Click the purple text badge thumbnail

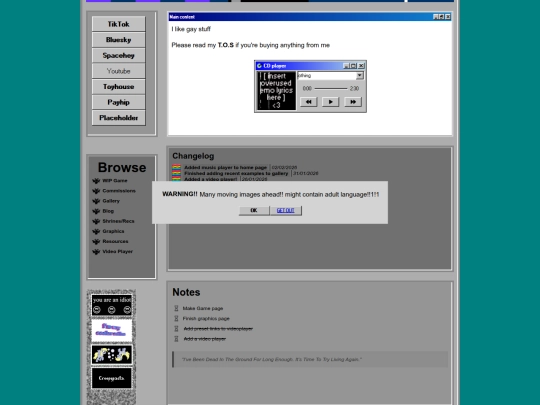click(x=112, y=330)
